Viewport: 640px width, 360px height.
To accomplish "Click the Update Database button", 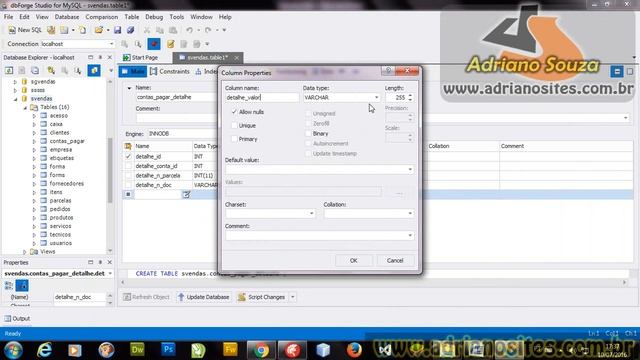I will (x=204, y=297).
